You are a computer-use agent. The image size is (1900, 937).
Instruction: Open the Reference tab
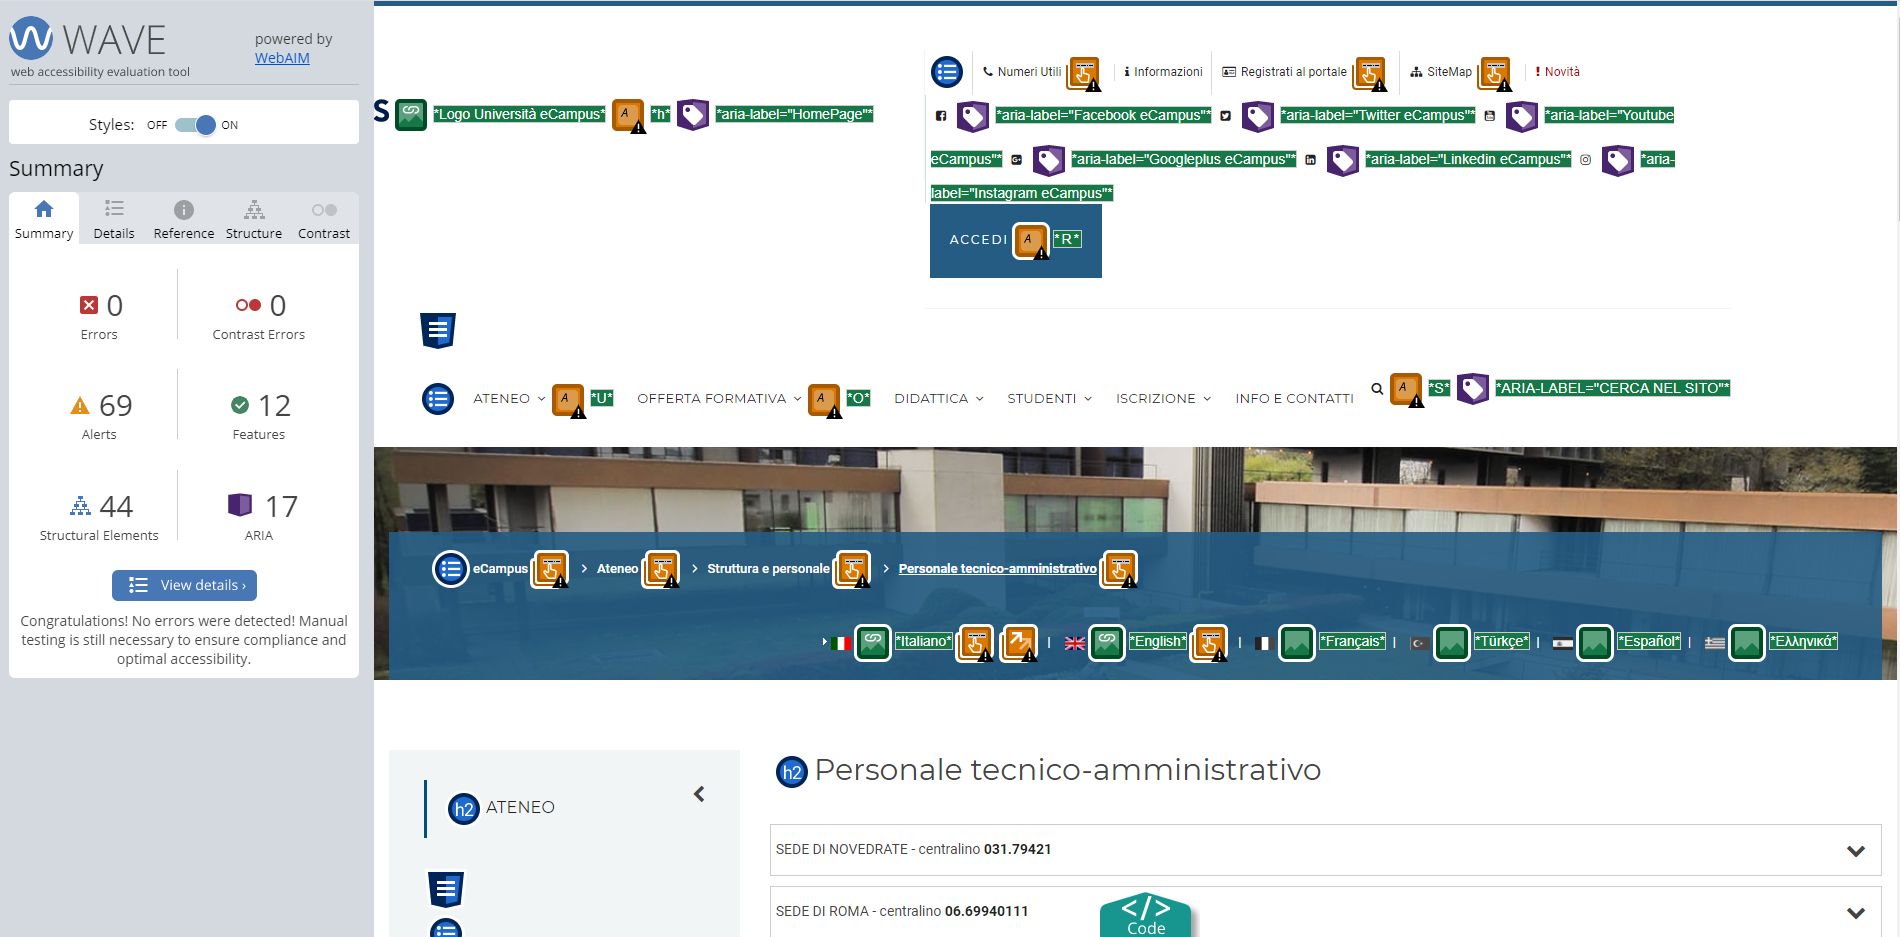coord(184,219)
